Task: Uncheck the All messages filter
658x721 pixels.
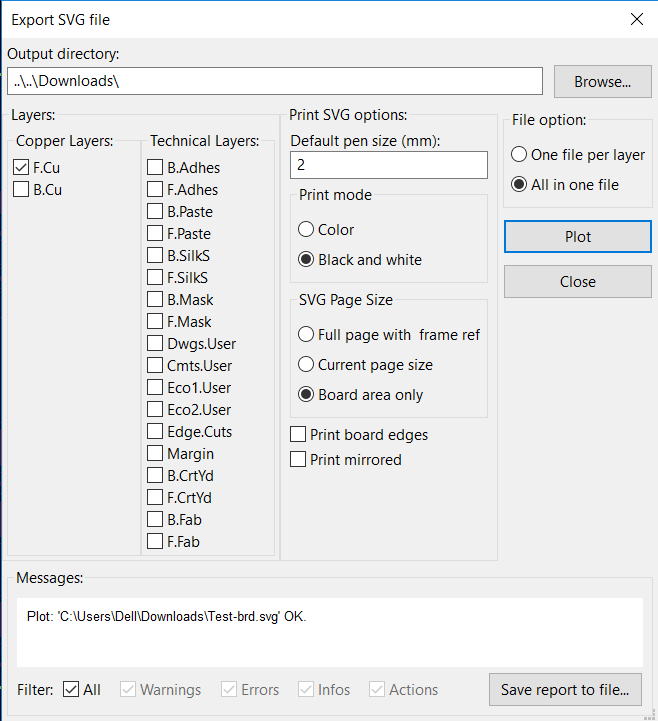Action: (72, 690)
